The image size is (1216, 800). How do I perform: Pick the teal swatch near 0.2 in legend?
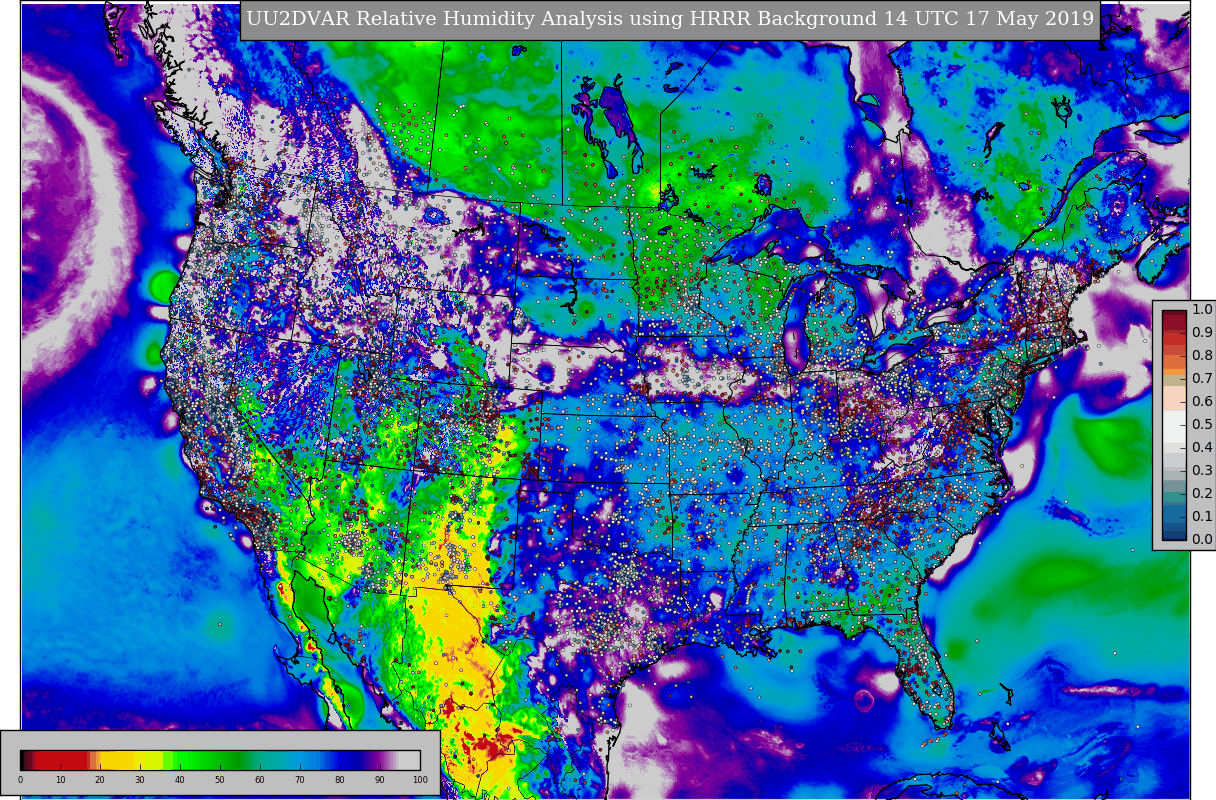coord(1174,497)
